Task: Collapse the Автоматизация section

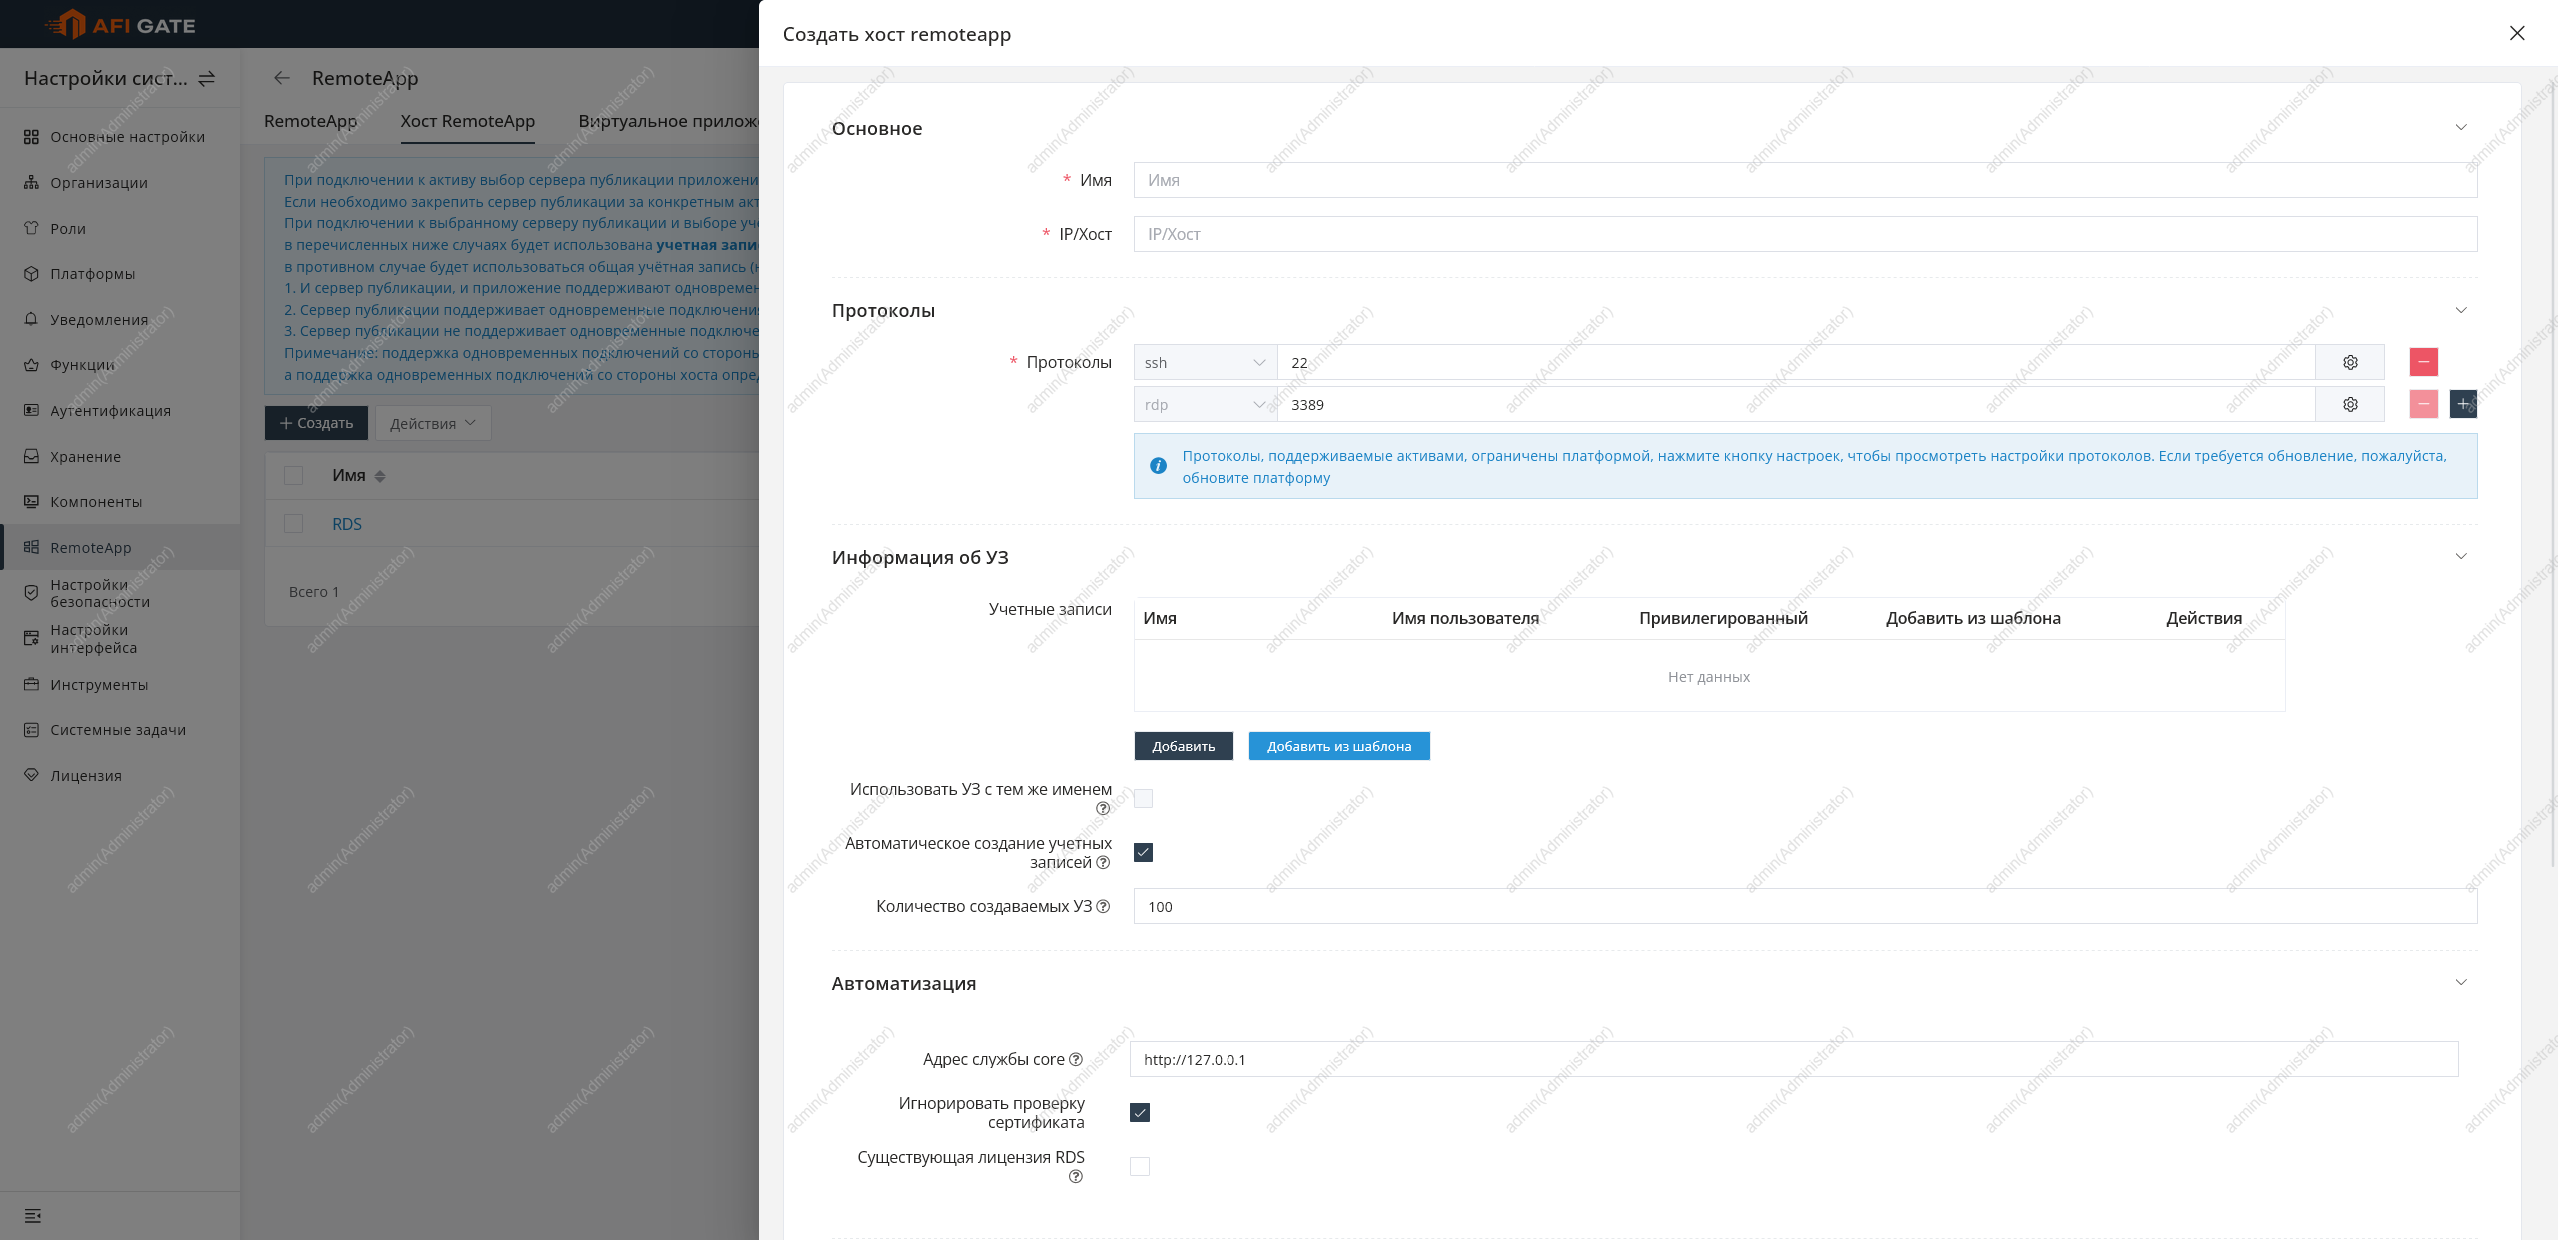Action: [2461, 983]
